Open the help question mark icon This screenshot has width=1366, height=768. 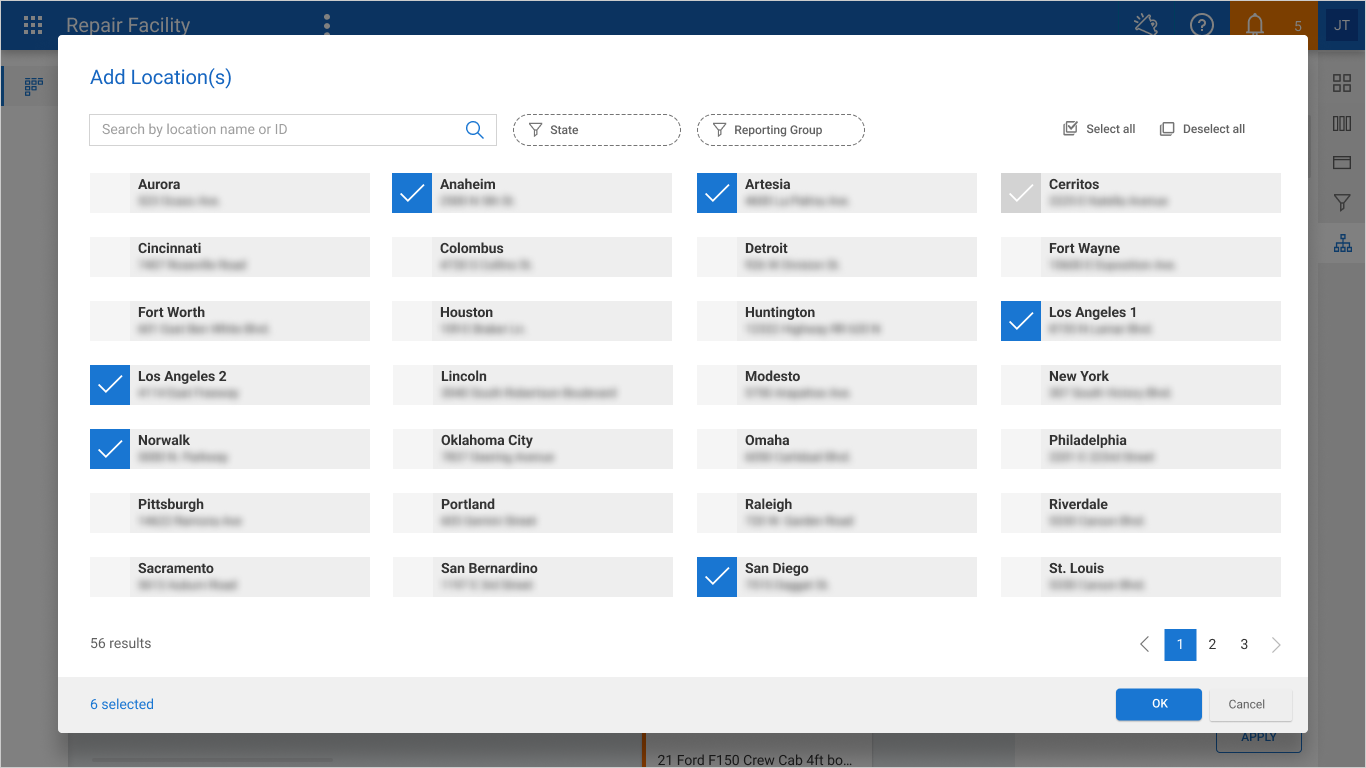pyautogui.click(x=1201, y=25)
